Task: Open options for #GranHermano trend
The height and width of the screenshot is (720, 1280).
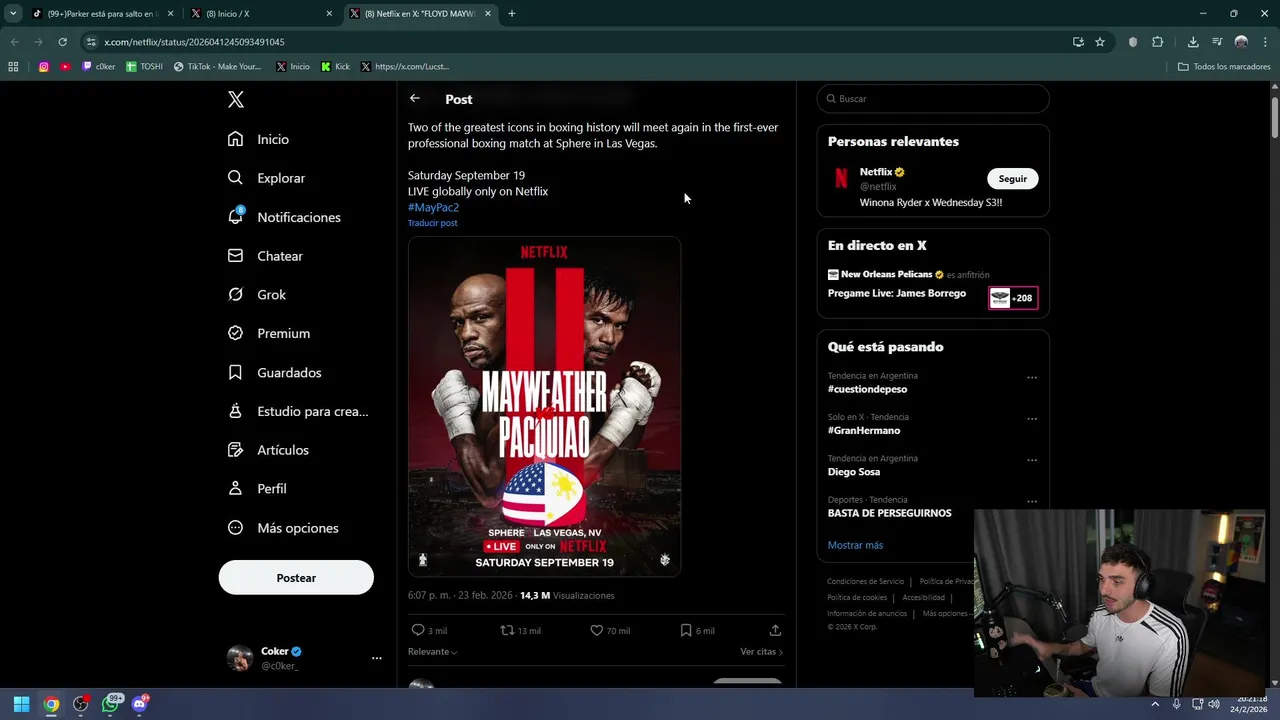Action: (1032, 419)
